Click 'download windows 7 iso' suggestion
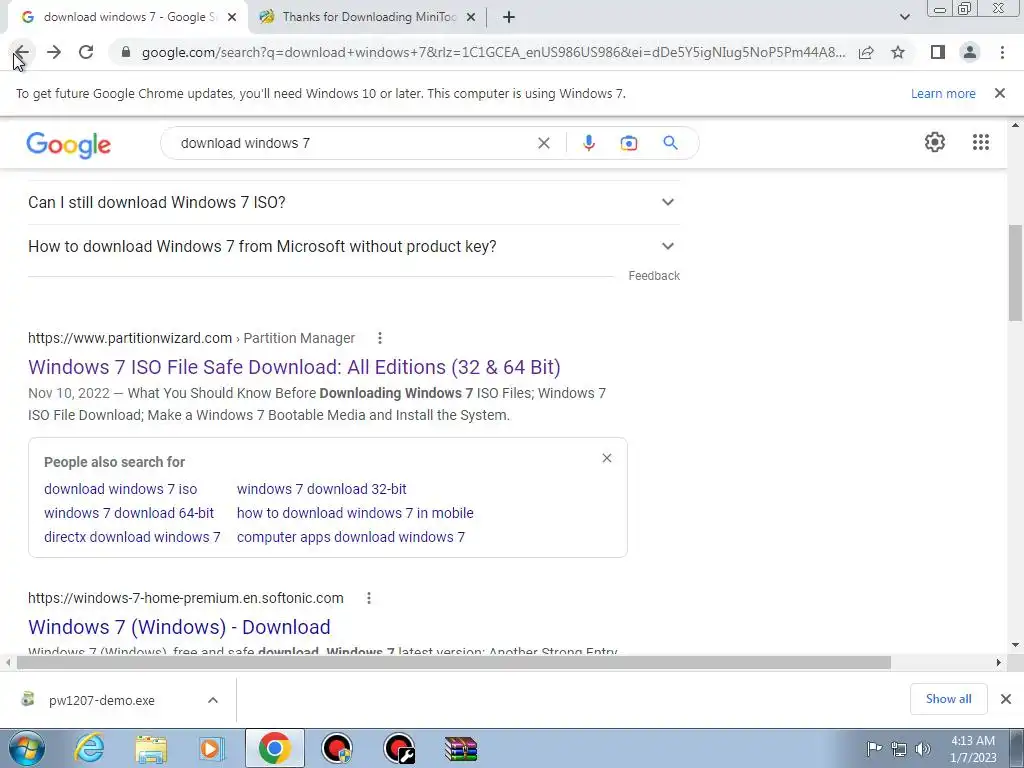Viewport: 1024px width, 768px height. [120, 489]
